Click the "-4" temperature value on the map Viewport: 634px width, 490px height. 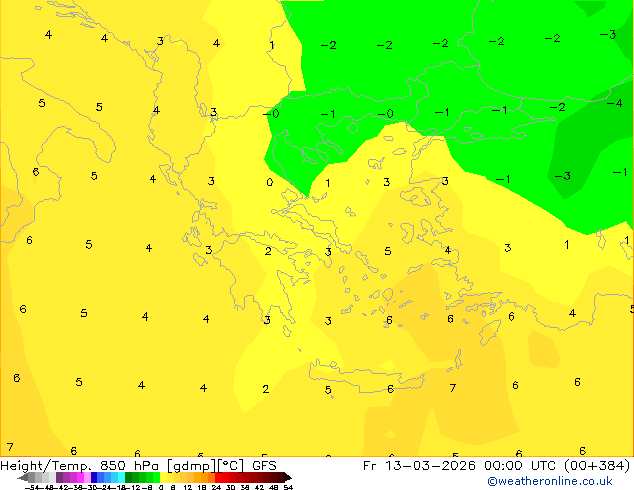(x=614, y=103)
